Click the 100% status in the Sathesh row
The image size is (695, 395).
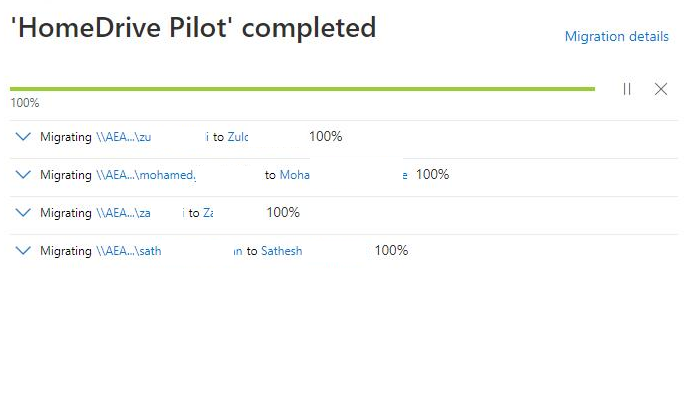pyautogui.click(x=391, y=250)
